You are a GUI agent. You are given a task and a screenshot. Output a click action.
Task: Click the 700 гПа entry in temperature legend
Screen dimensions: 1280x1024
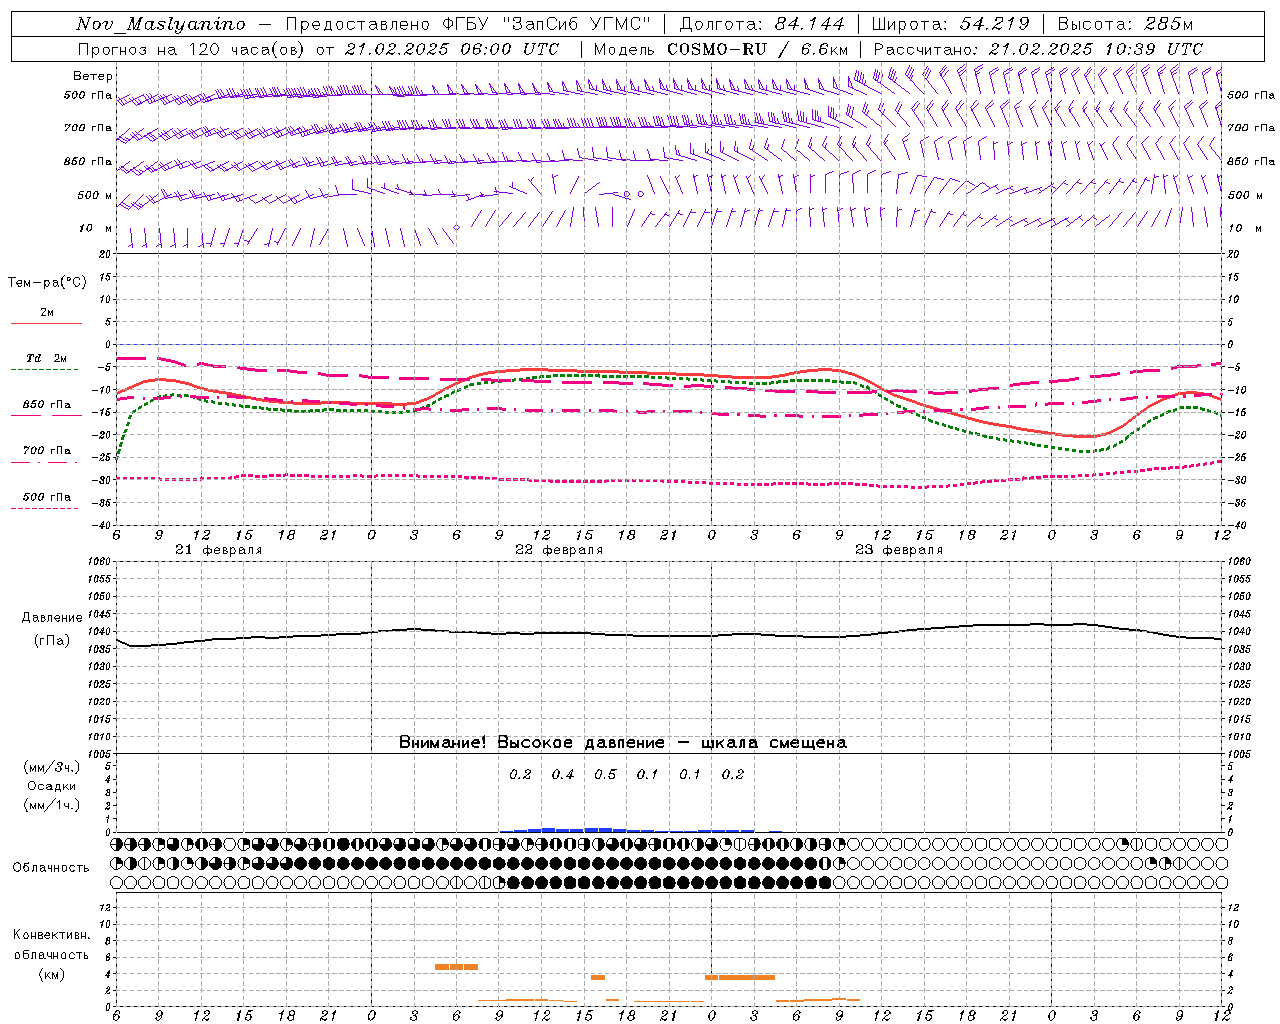(x=47, y=451)
